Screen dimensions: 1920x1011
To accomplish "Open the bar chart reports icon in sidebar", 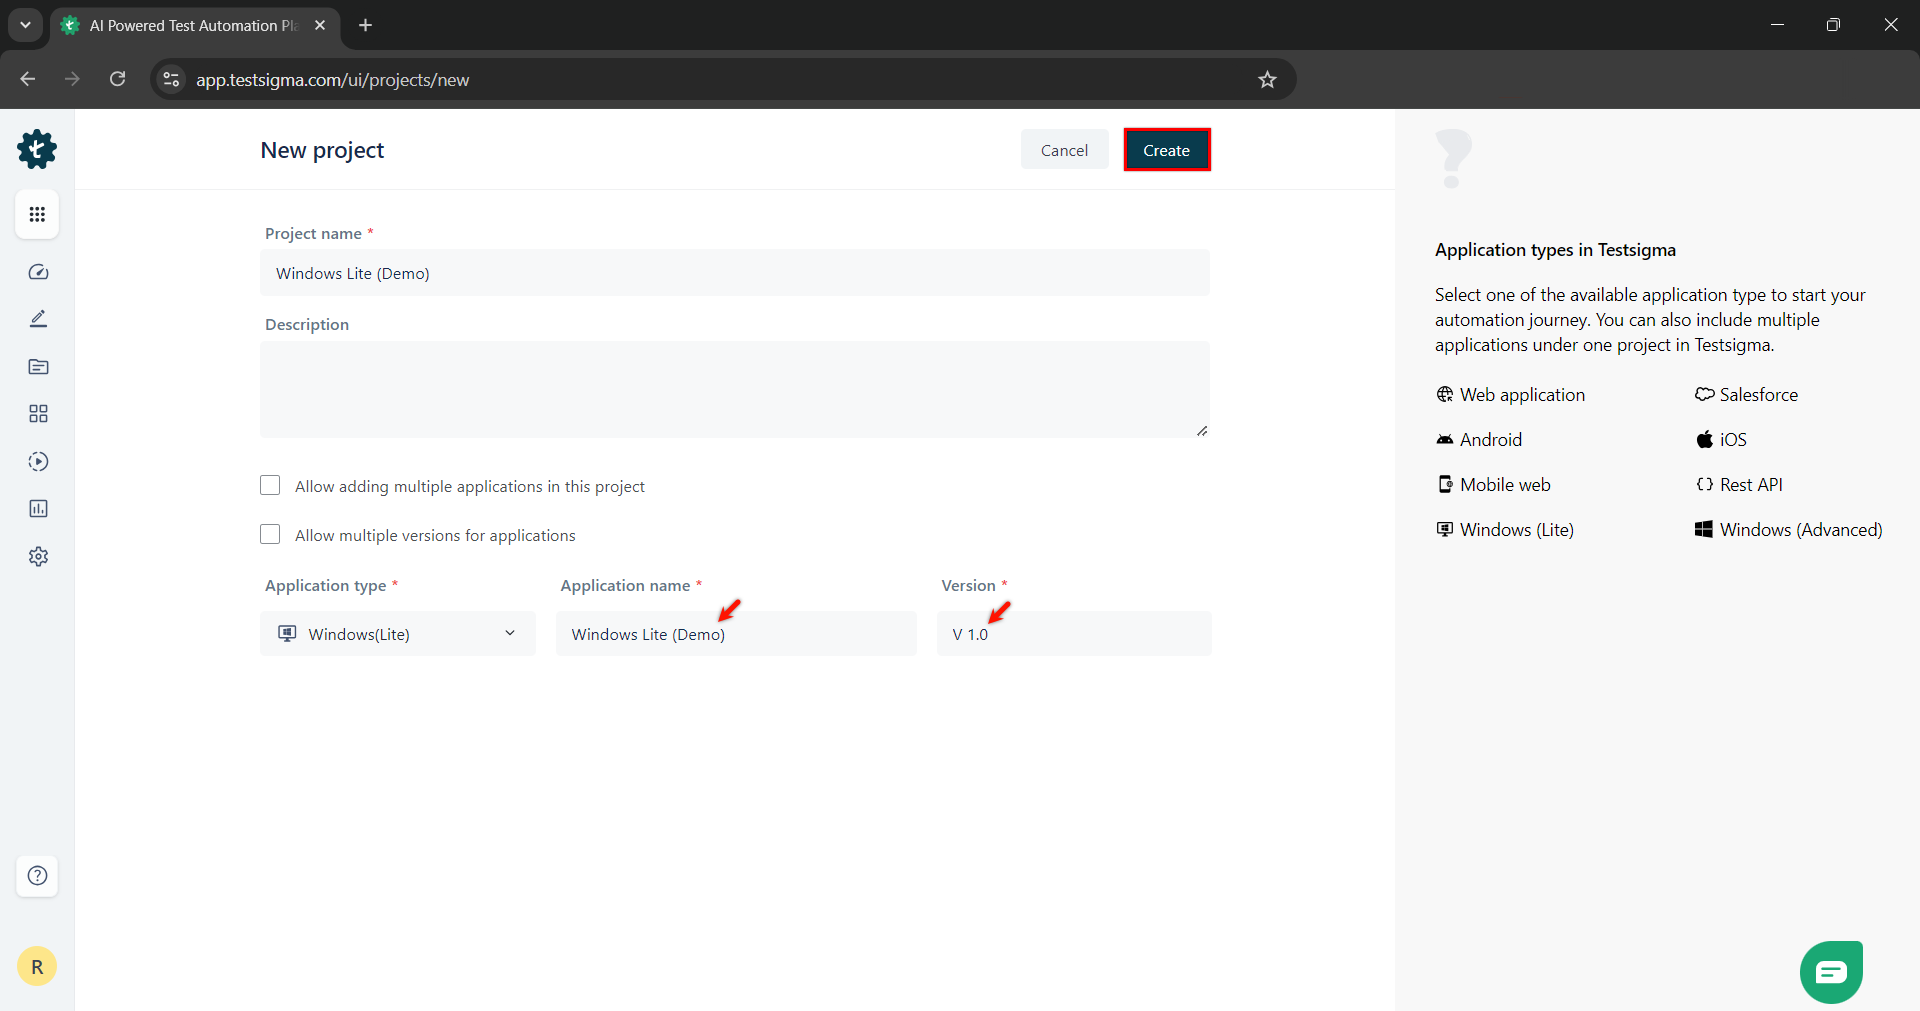I will click(x=38, y=509).
